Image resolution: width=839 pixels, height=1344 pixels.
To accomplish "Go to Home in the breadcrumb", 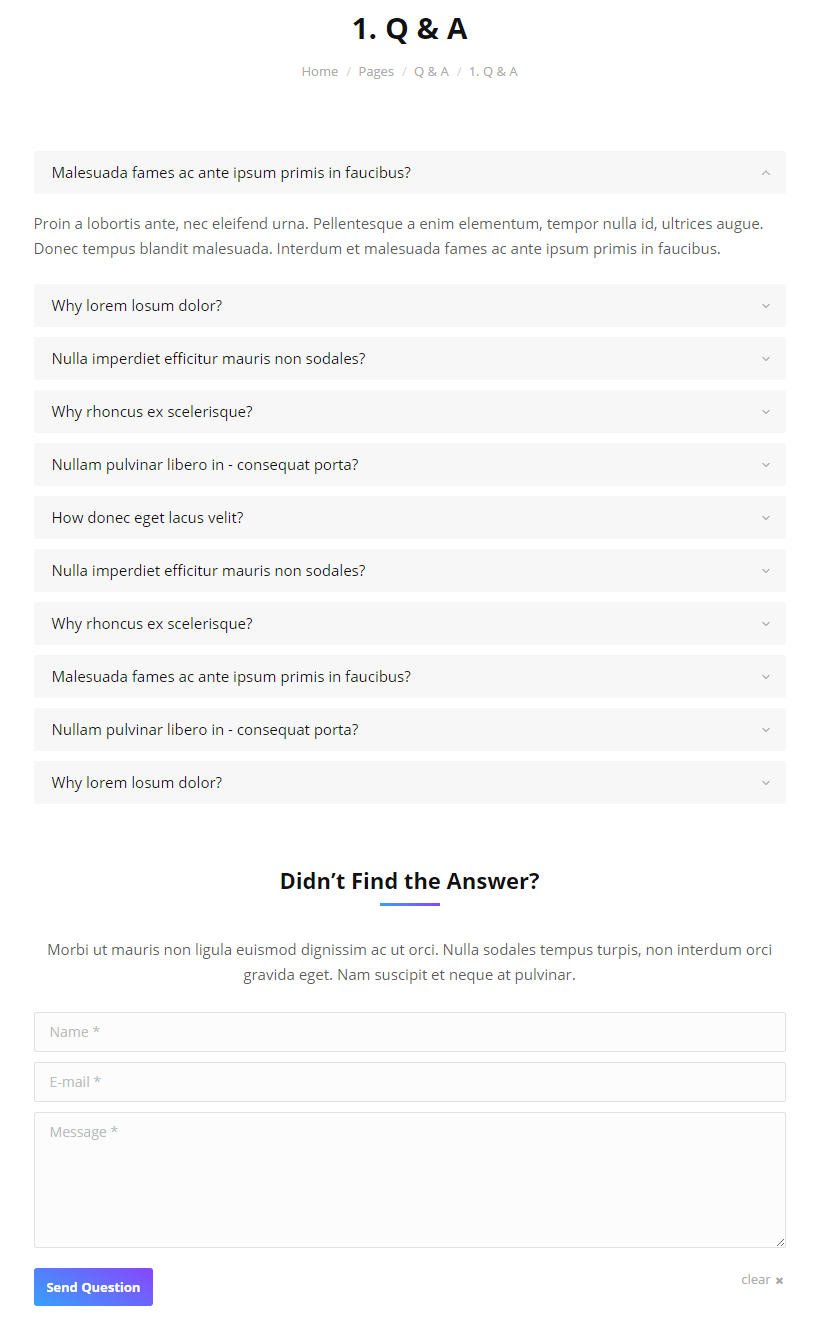I will [320, 72].
